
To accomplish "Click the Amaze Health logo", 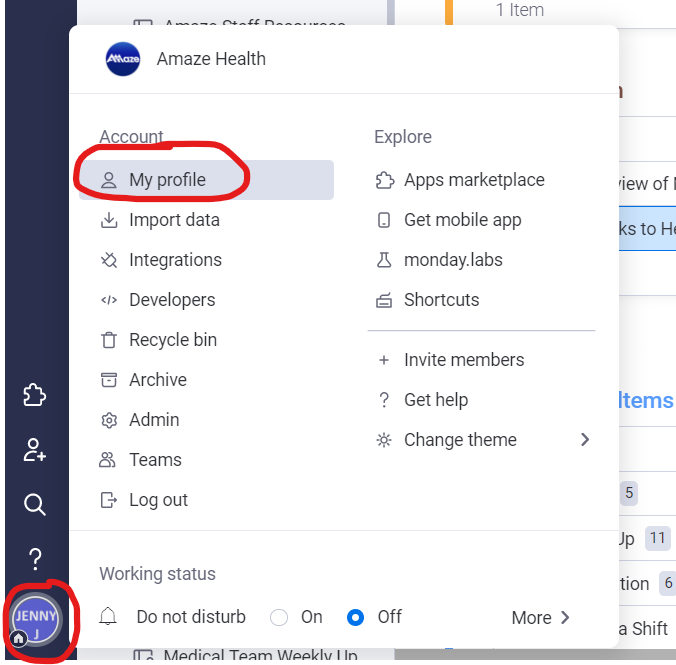I will (123, 59).
